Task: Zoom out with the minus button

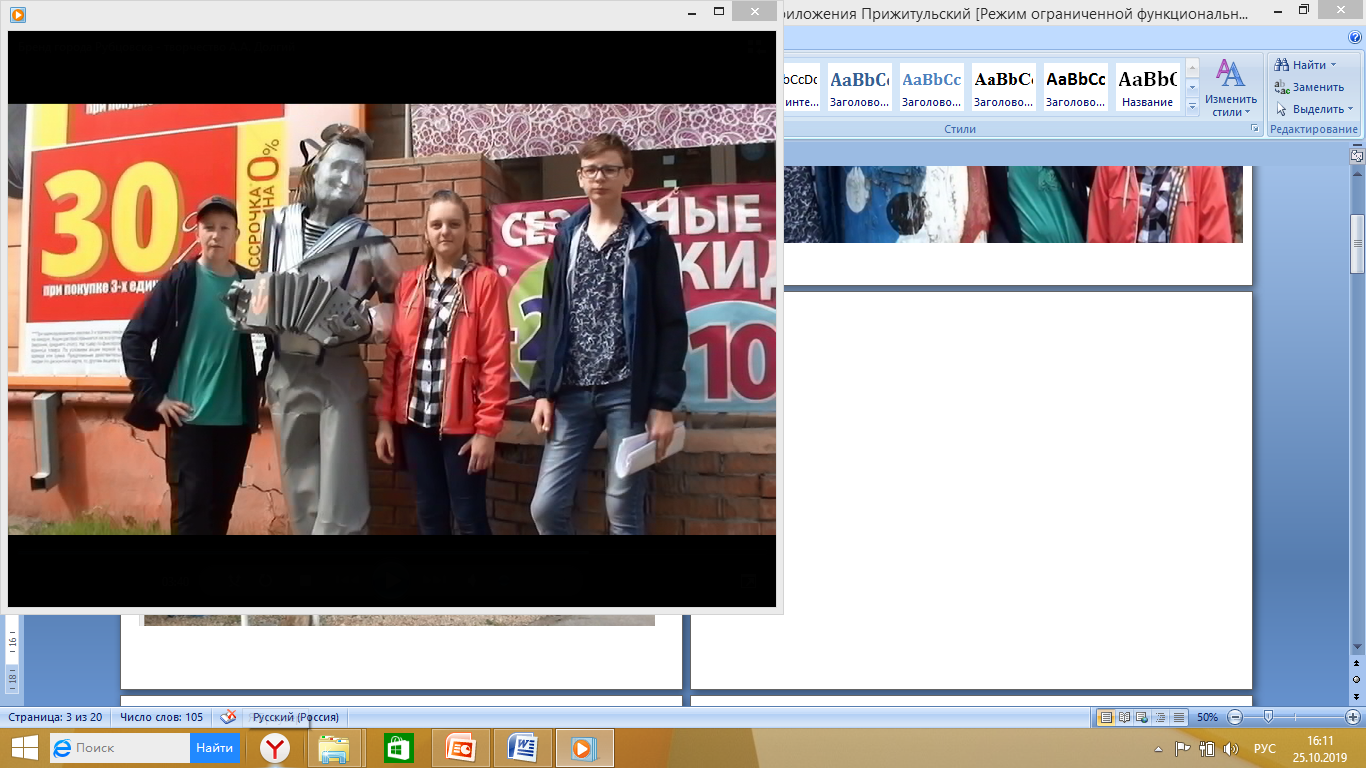Action: click(x=1235, y=717)
